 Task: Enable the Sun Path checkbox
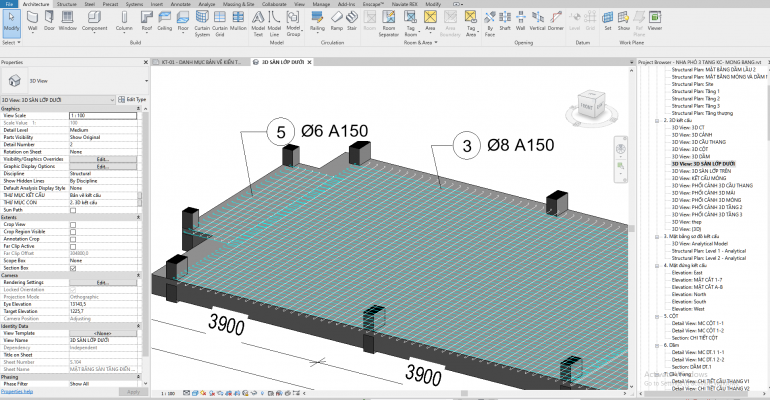pyautogui.click(x=73, y=210)
